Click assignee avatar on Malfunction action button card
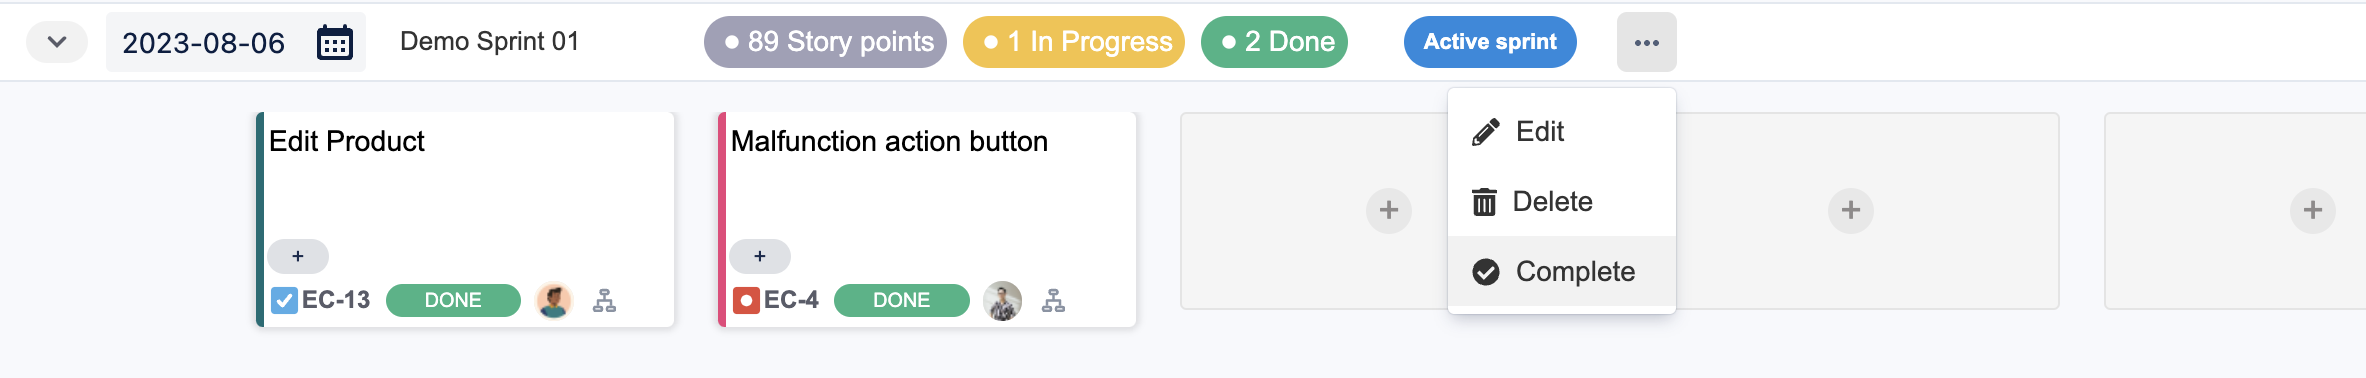Image resolution: width=2366 pixels, height=378 pixels. click(1002, 300)
